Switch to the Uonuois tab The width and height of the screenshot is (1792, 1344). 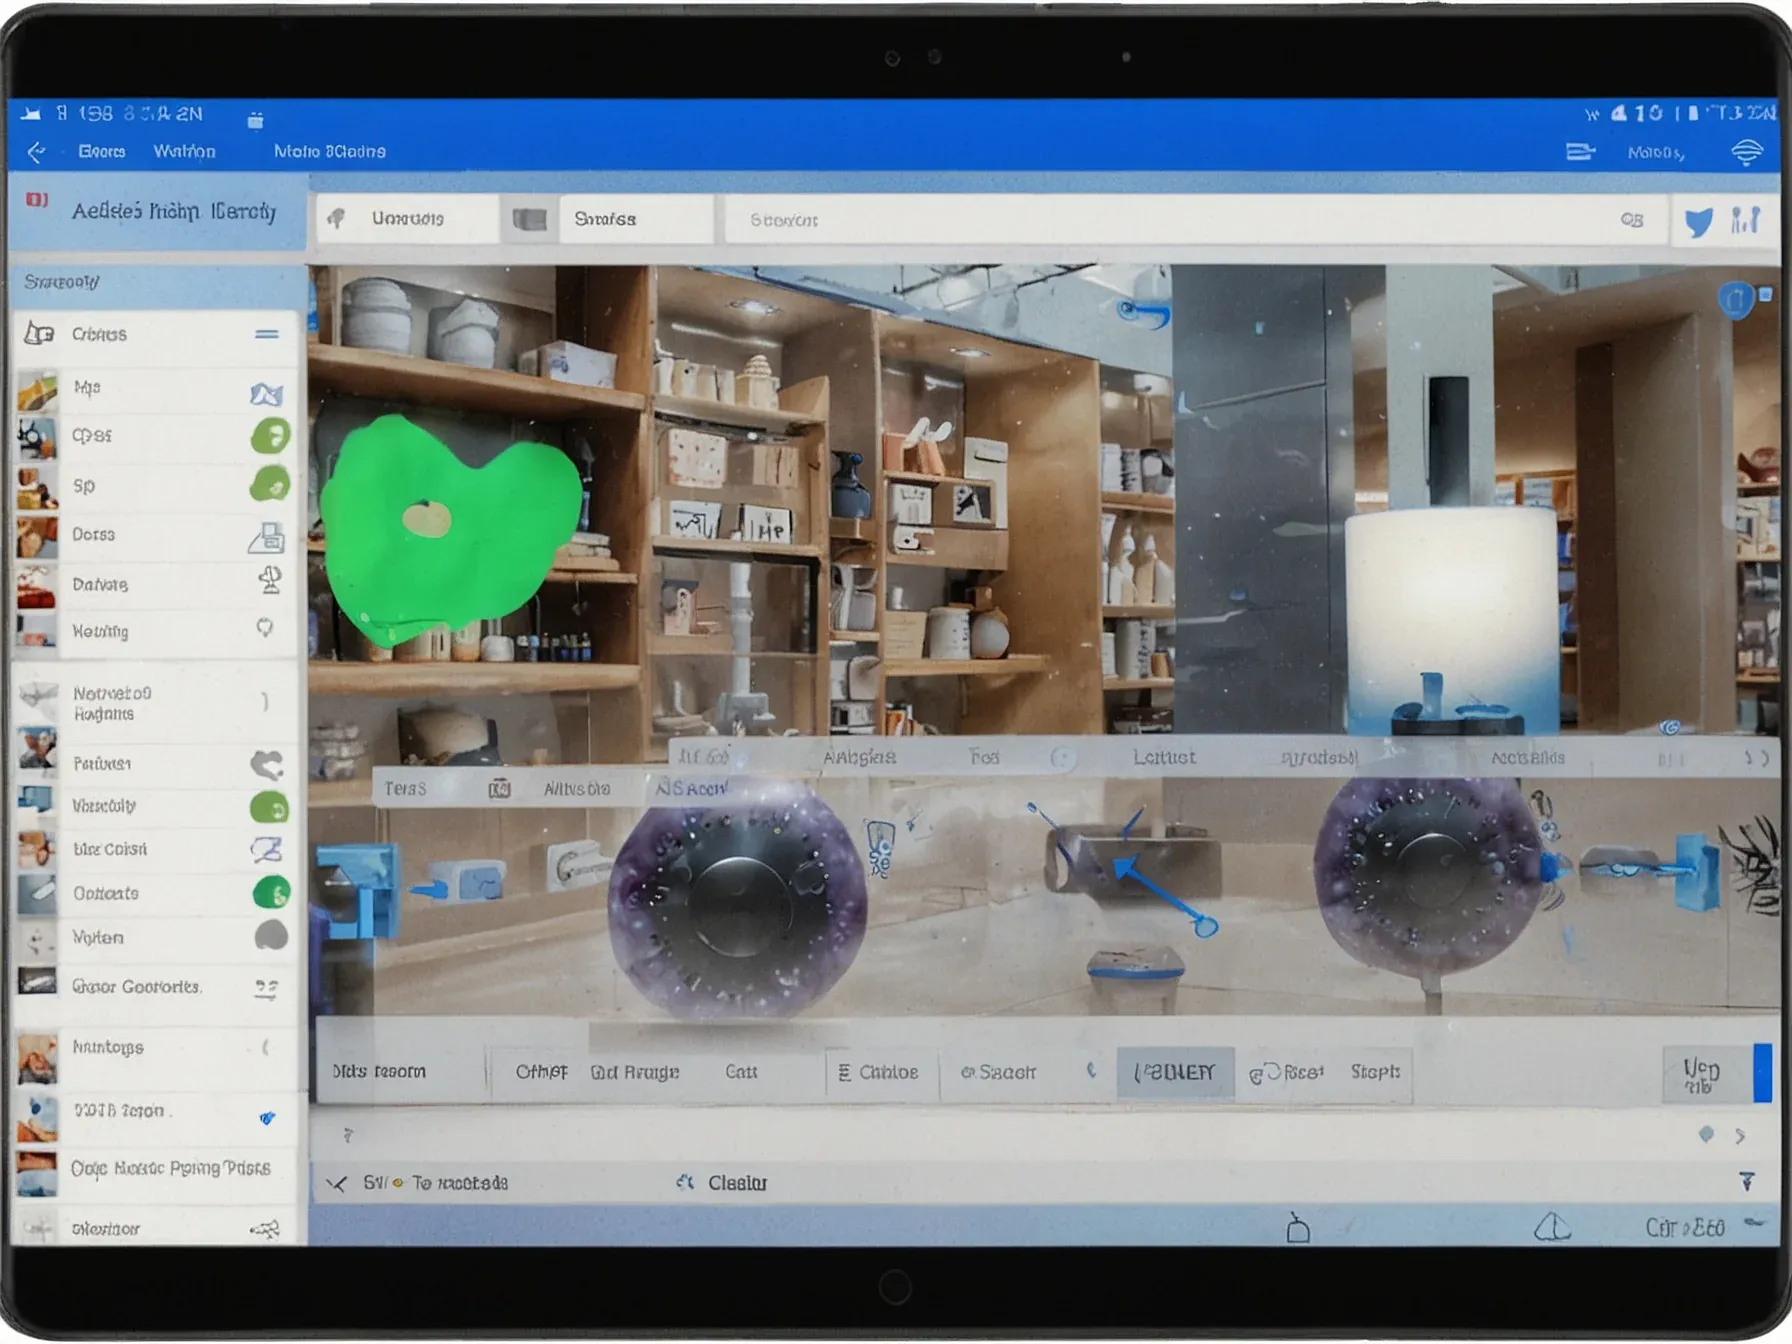[x=407, y=219]
